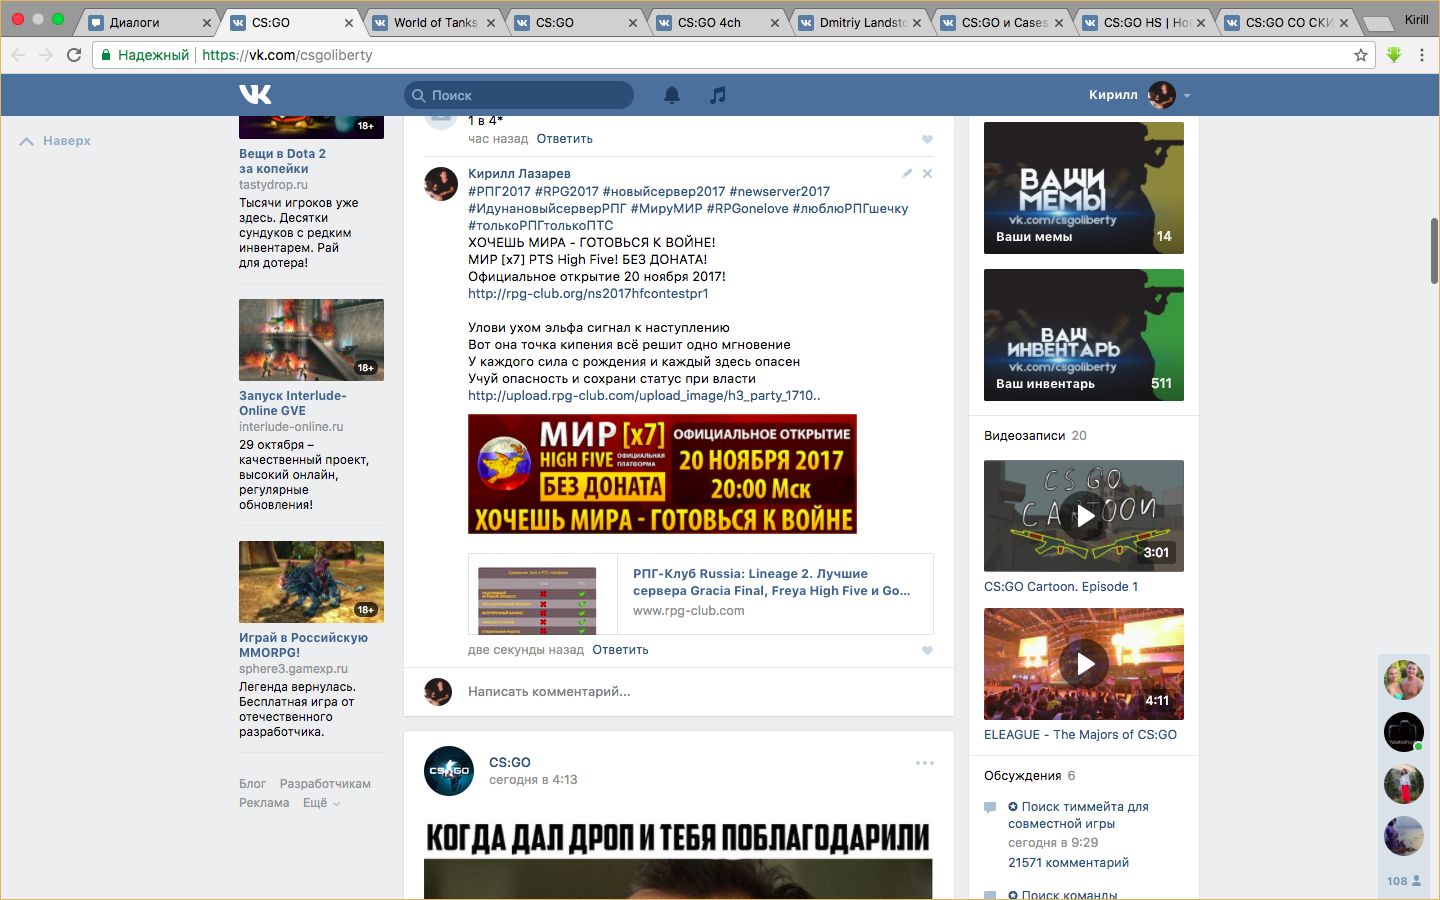1440x900 pixels.
Task: Open the Ваш инвентарь album
Action: (1084, 335)
